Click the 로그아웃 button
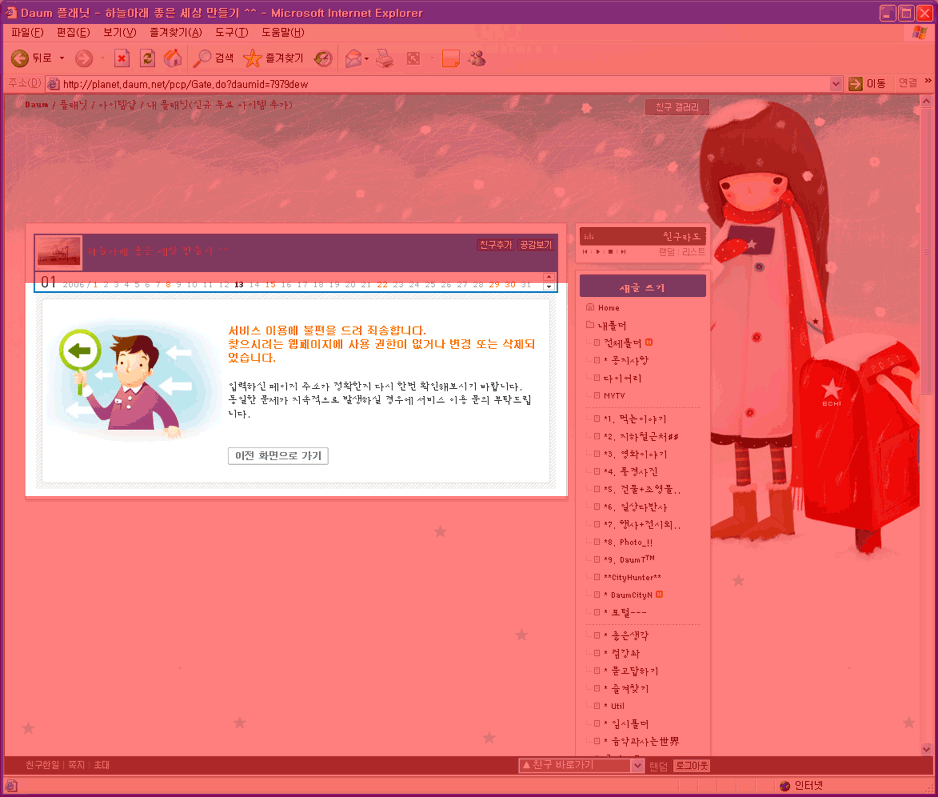This screenshot has height=797, width=938. (x=692, y=765)
